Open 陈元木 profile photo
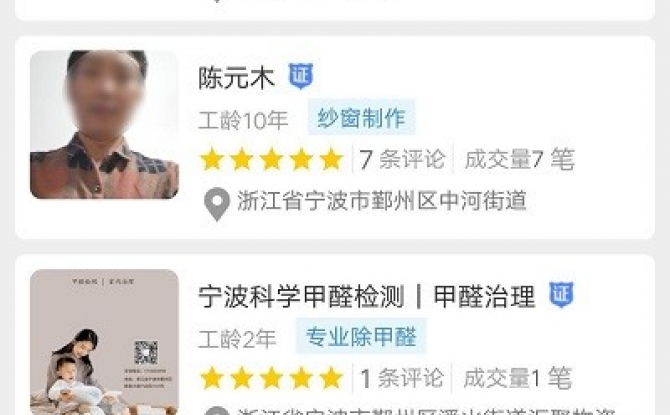The width and height of the screenshot is (670, 415). tap(104, 124)
